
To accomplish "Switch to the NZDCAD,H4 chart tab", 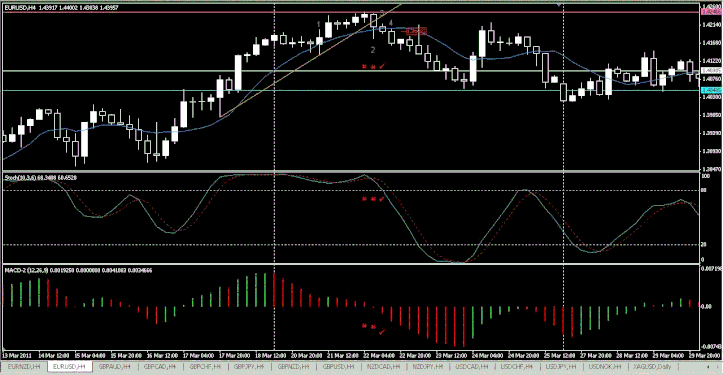I will (383, 367).
